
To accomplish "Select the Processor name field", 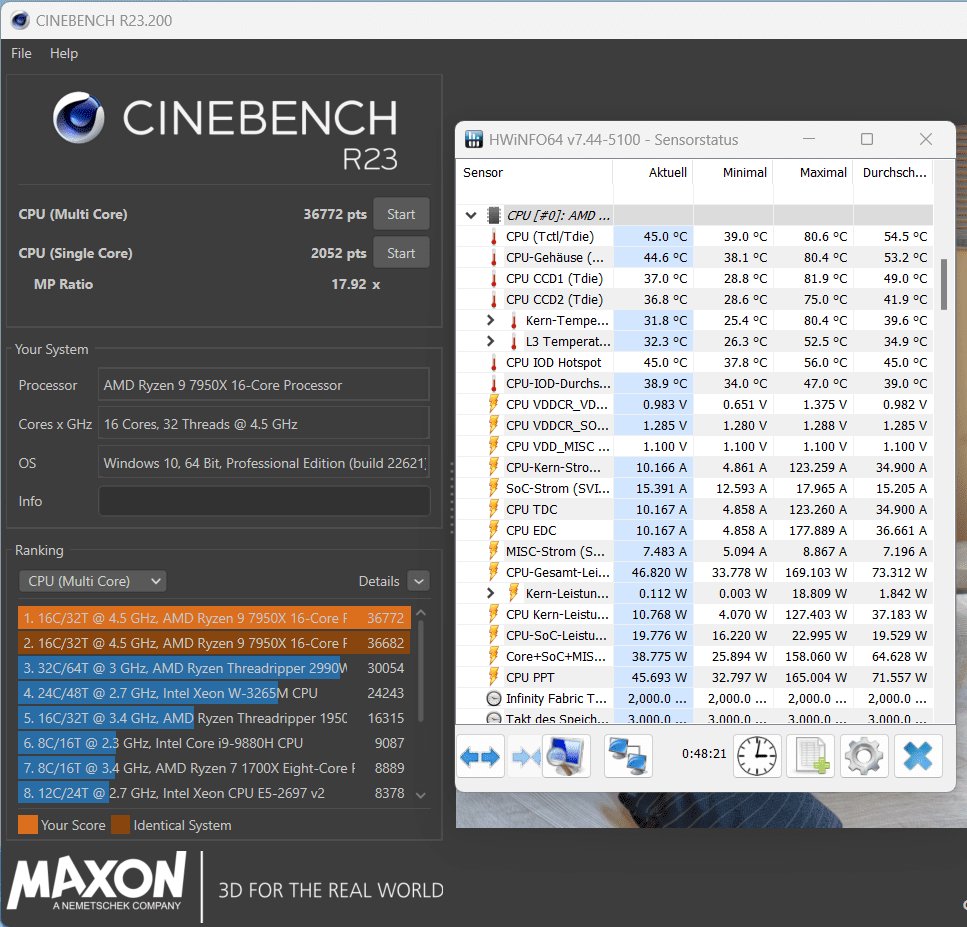I will (264, 385).
